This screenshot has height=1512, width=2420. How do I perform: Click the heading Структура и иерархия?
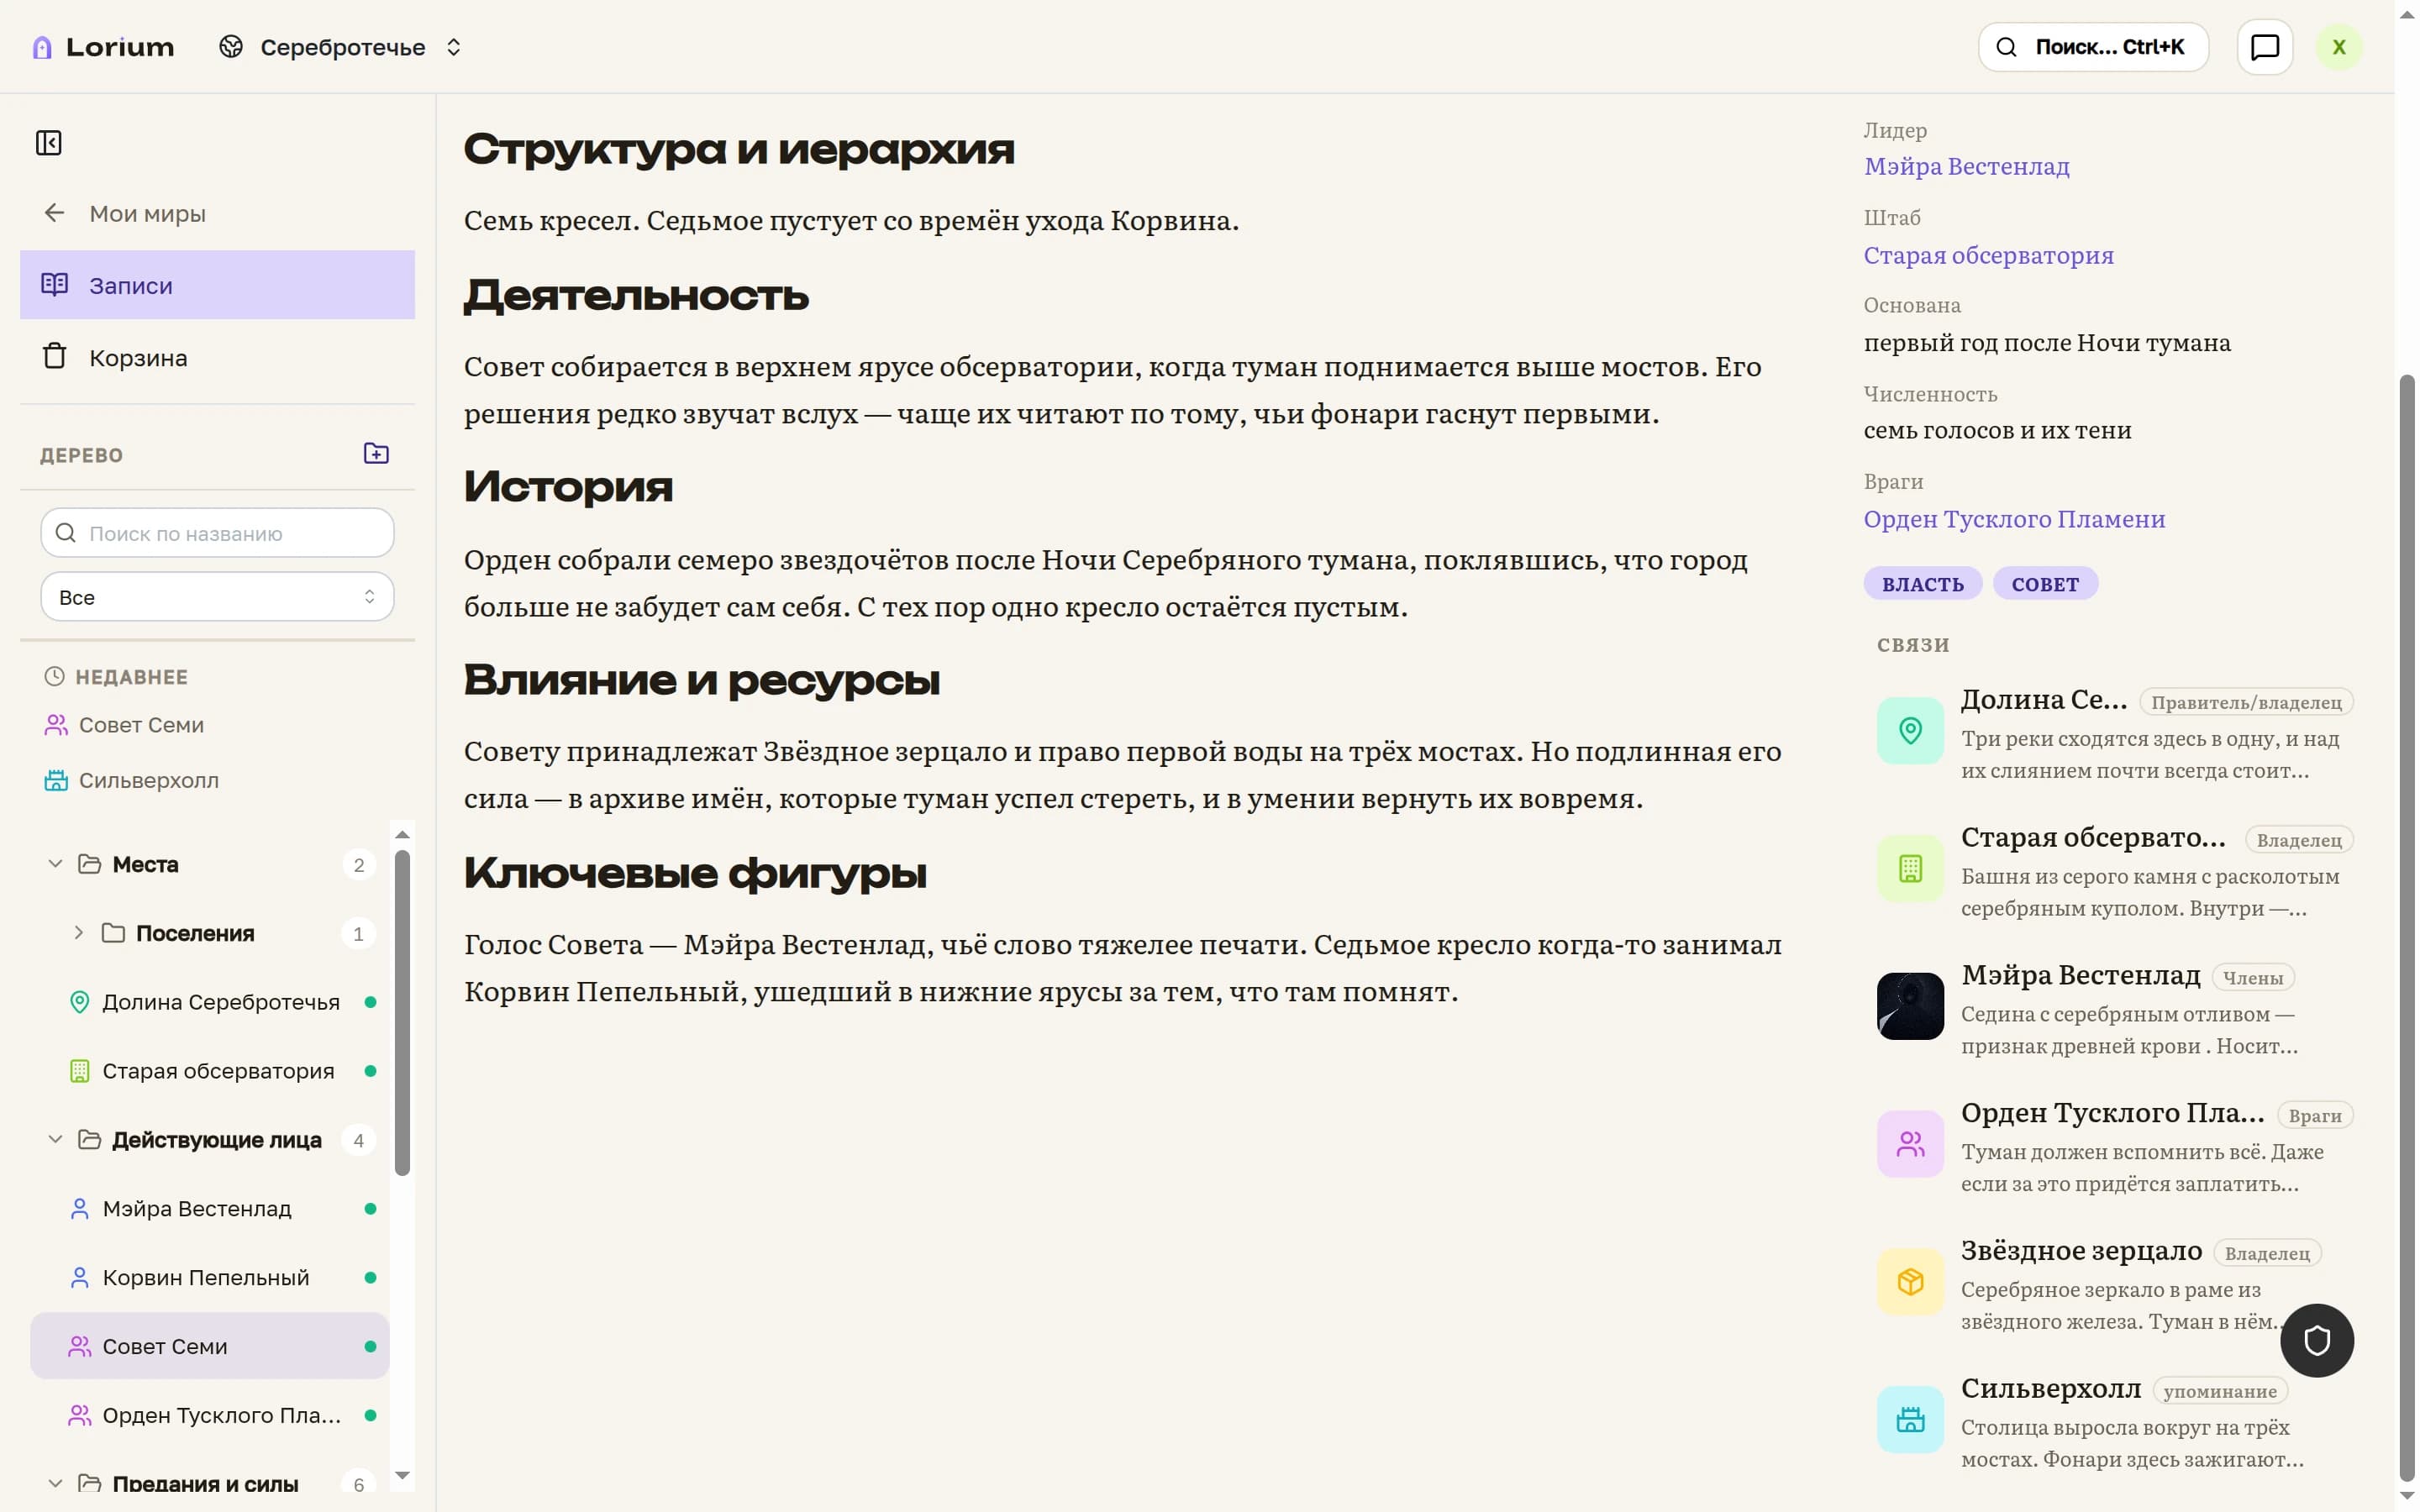(x=739, y=149)
